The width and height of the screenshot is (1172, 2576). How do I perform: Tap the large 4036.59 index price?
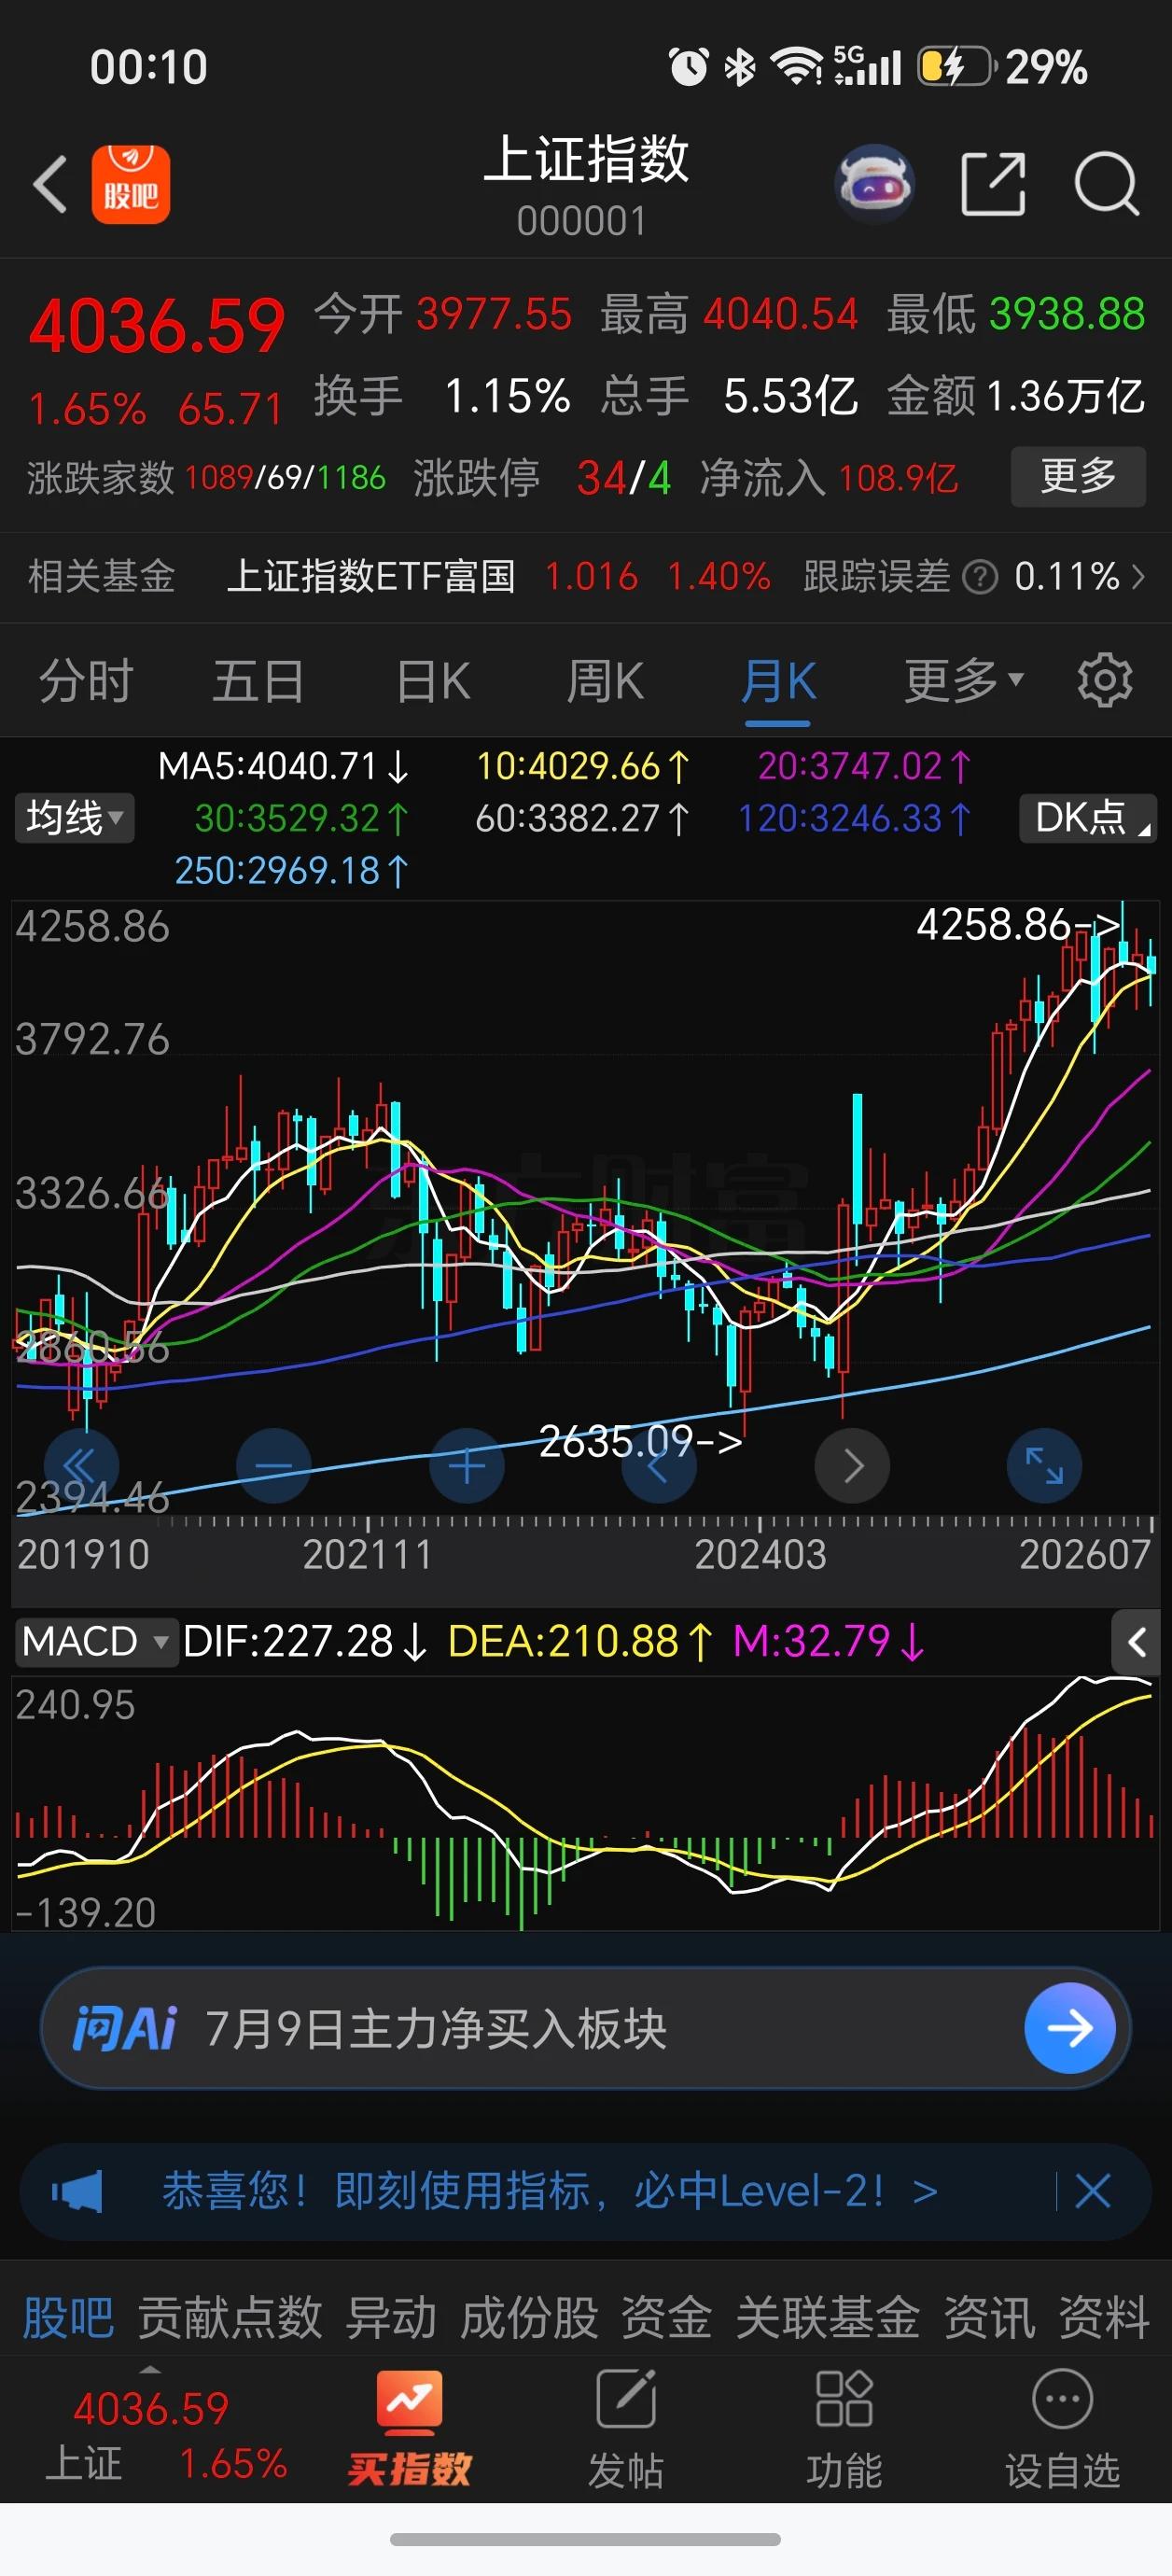click(157, 327)
